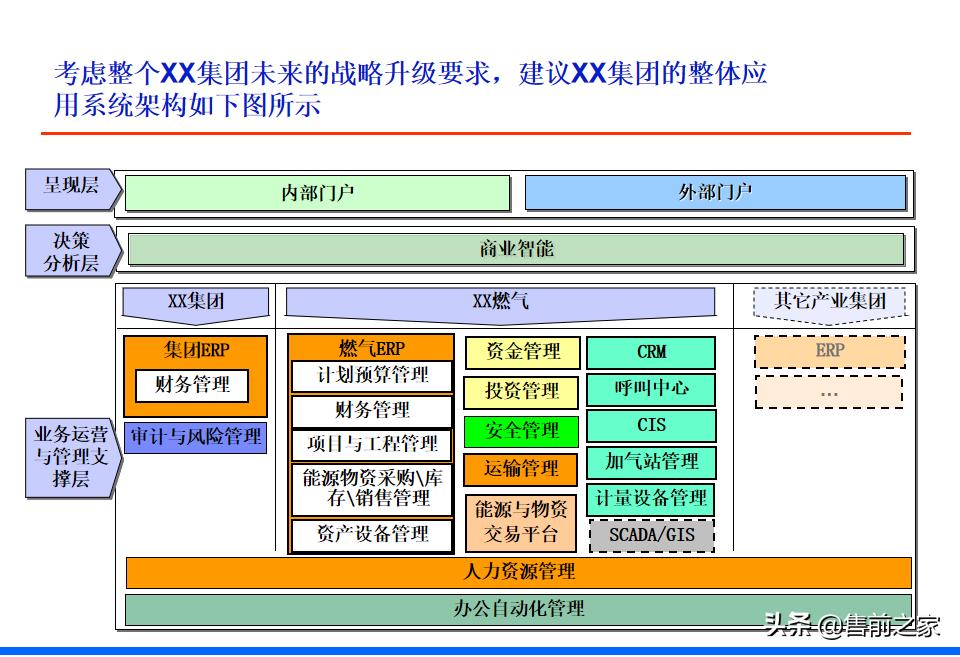
Task: Click the 人力资源管理 bar
Action: [x=519, y=572]
